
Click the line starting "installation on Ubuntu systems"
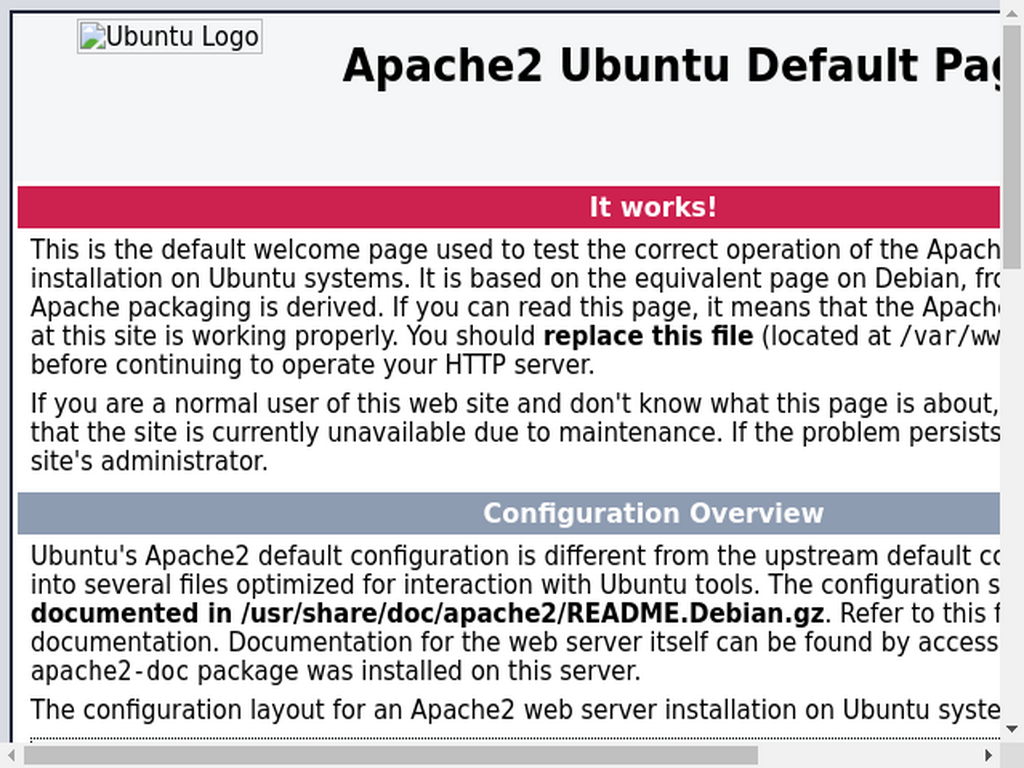pyautogui.click(x=515, y=278)
